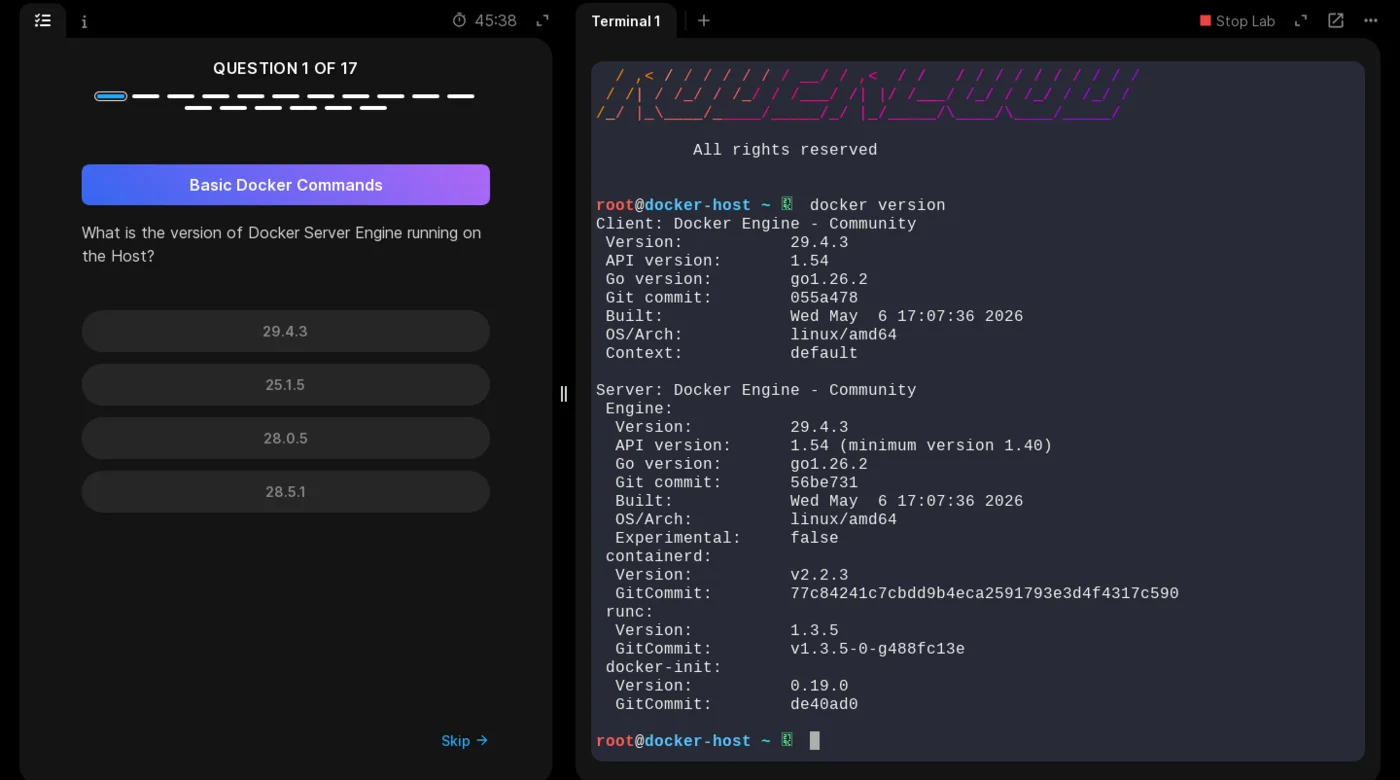Click the terminal cursor prompt line
Screen dimensions: 1400x780
(708, 741)
